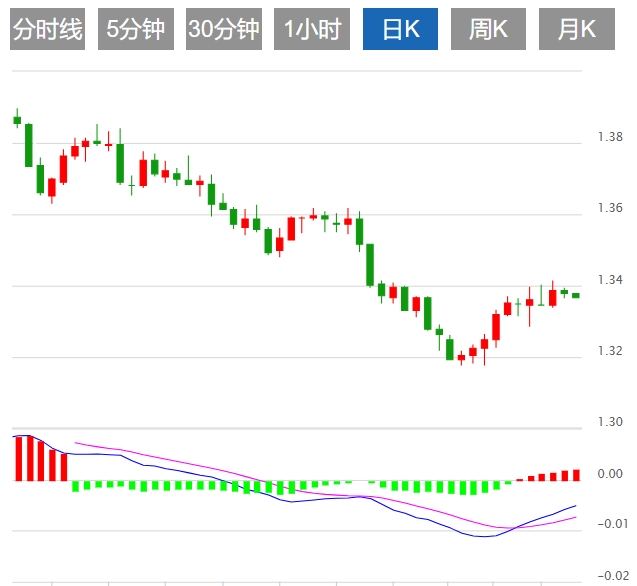Select the long green candle falling toward 1.34
637x586 pixels.
point(370,265)
